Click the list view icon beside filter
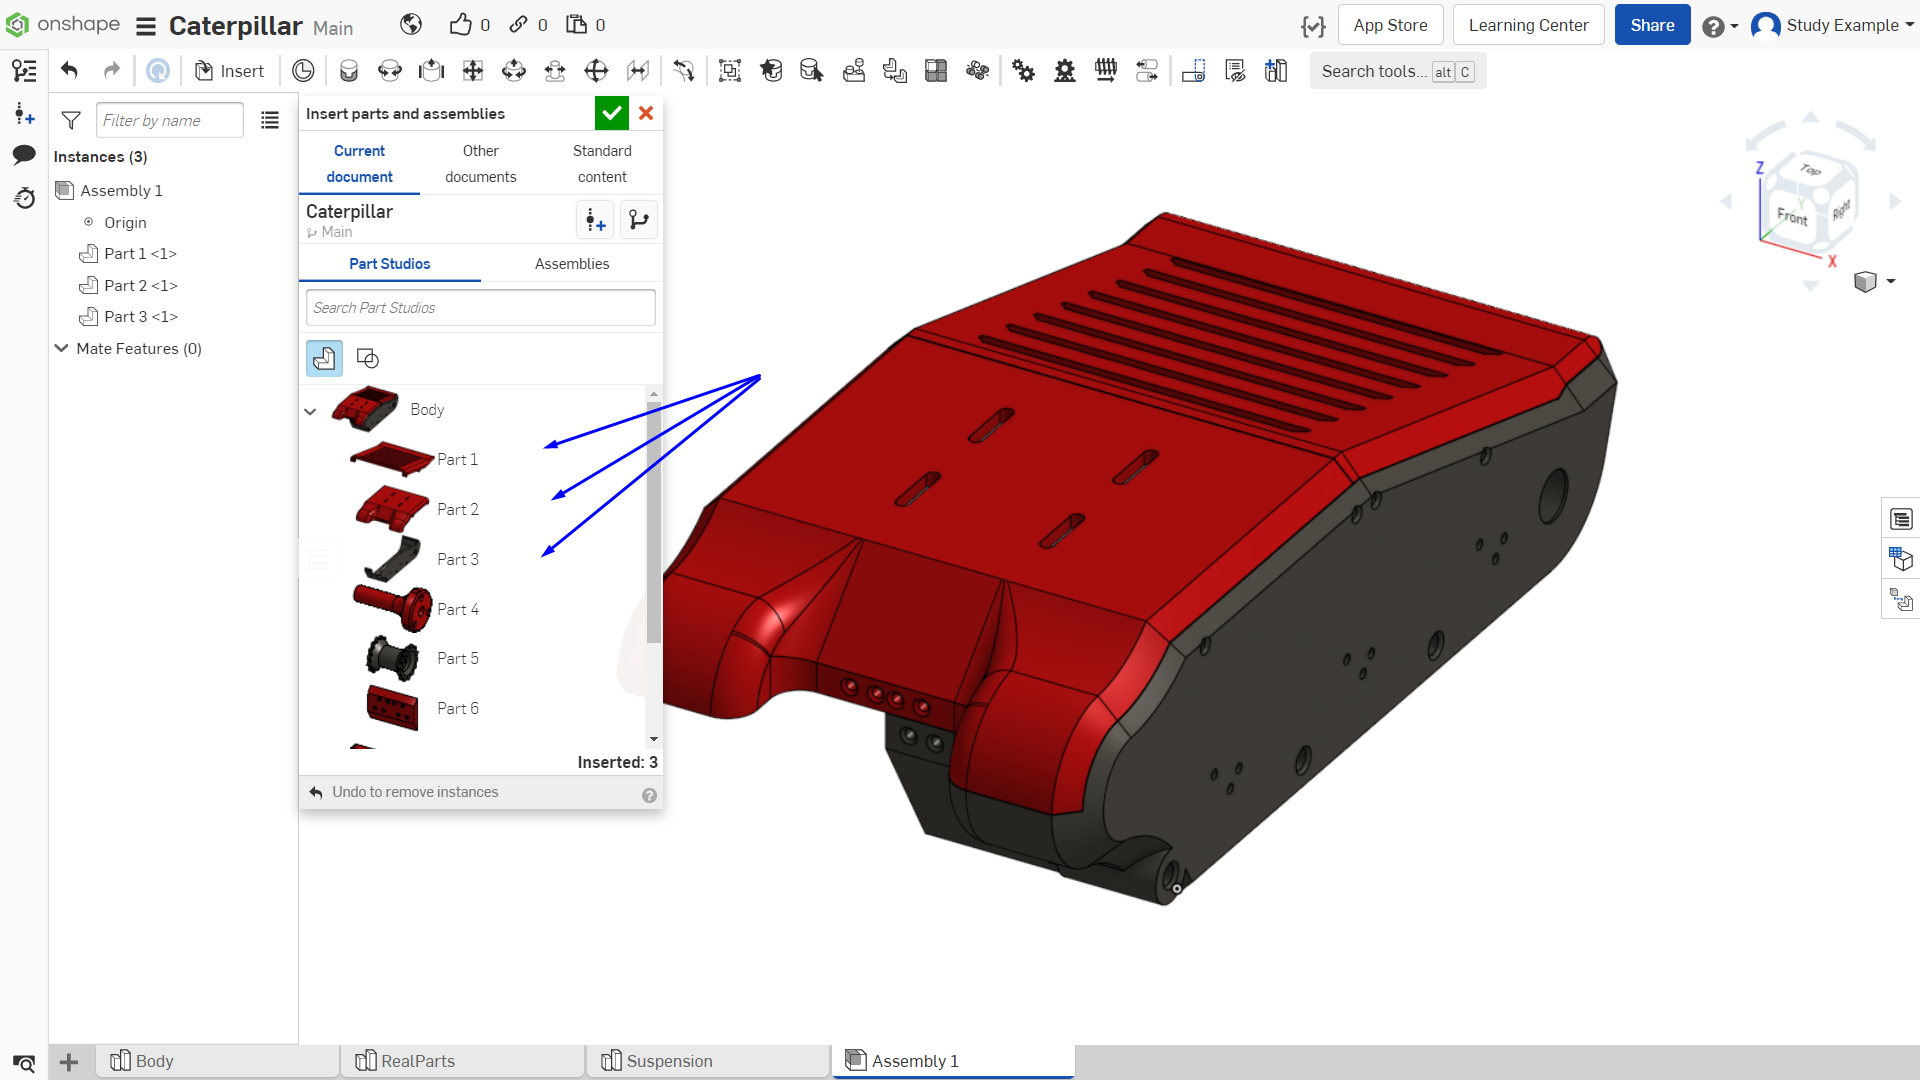 [x=270, y=121]
